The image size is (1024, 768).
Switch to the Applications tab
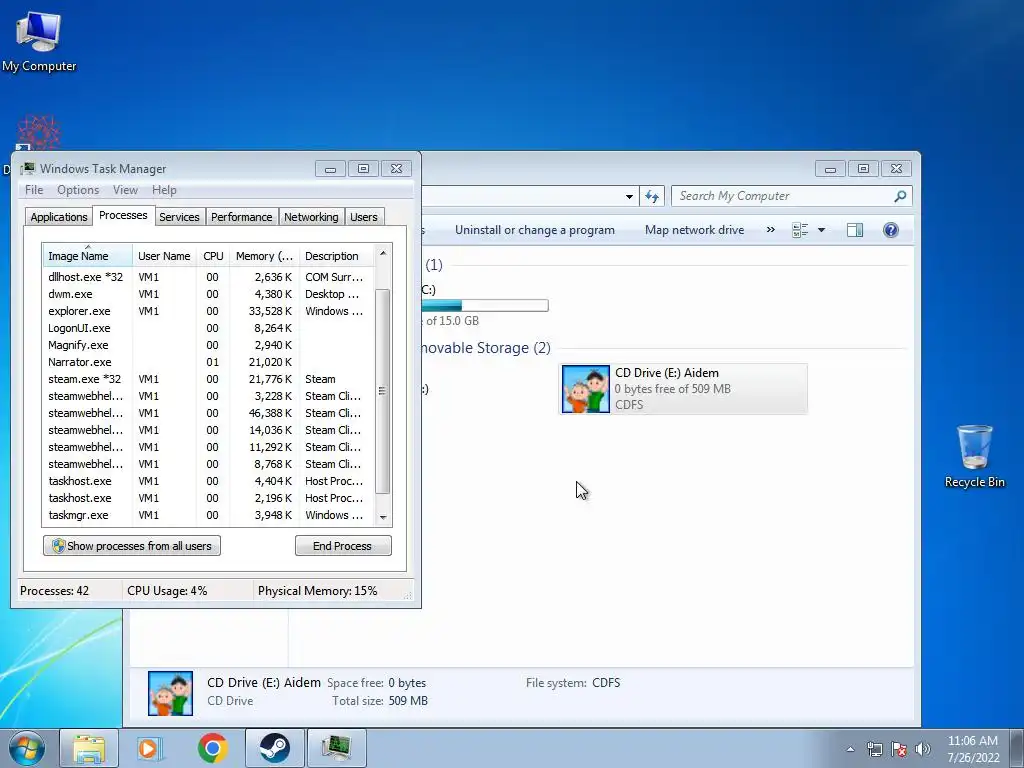click(59, 217)
